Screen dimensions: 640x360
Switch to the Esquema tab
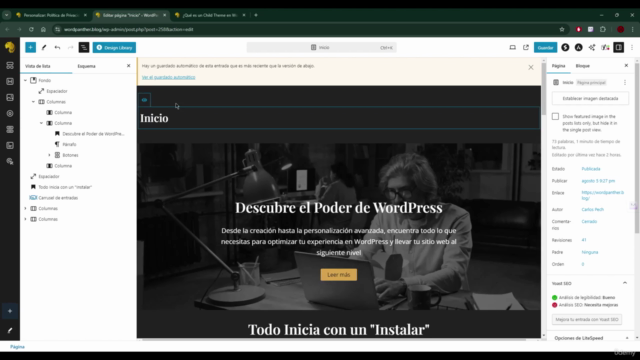[87, 66]
